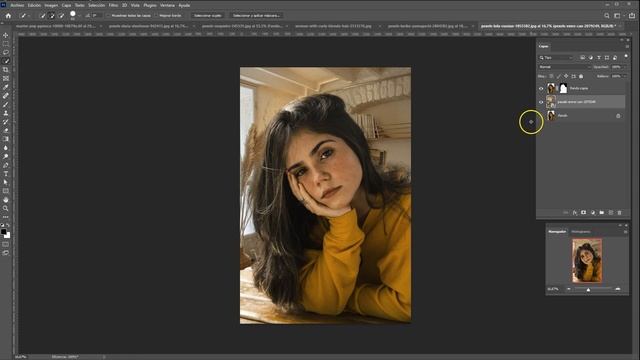Screen dimensions: 640x360
Task: Select the Hand tool
Action: pyautogui.click(x=6, y=200)
